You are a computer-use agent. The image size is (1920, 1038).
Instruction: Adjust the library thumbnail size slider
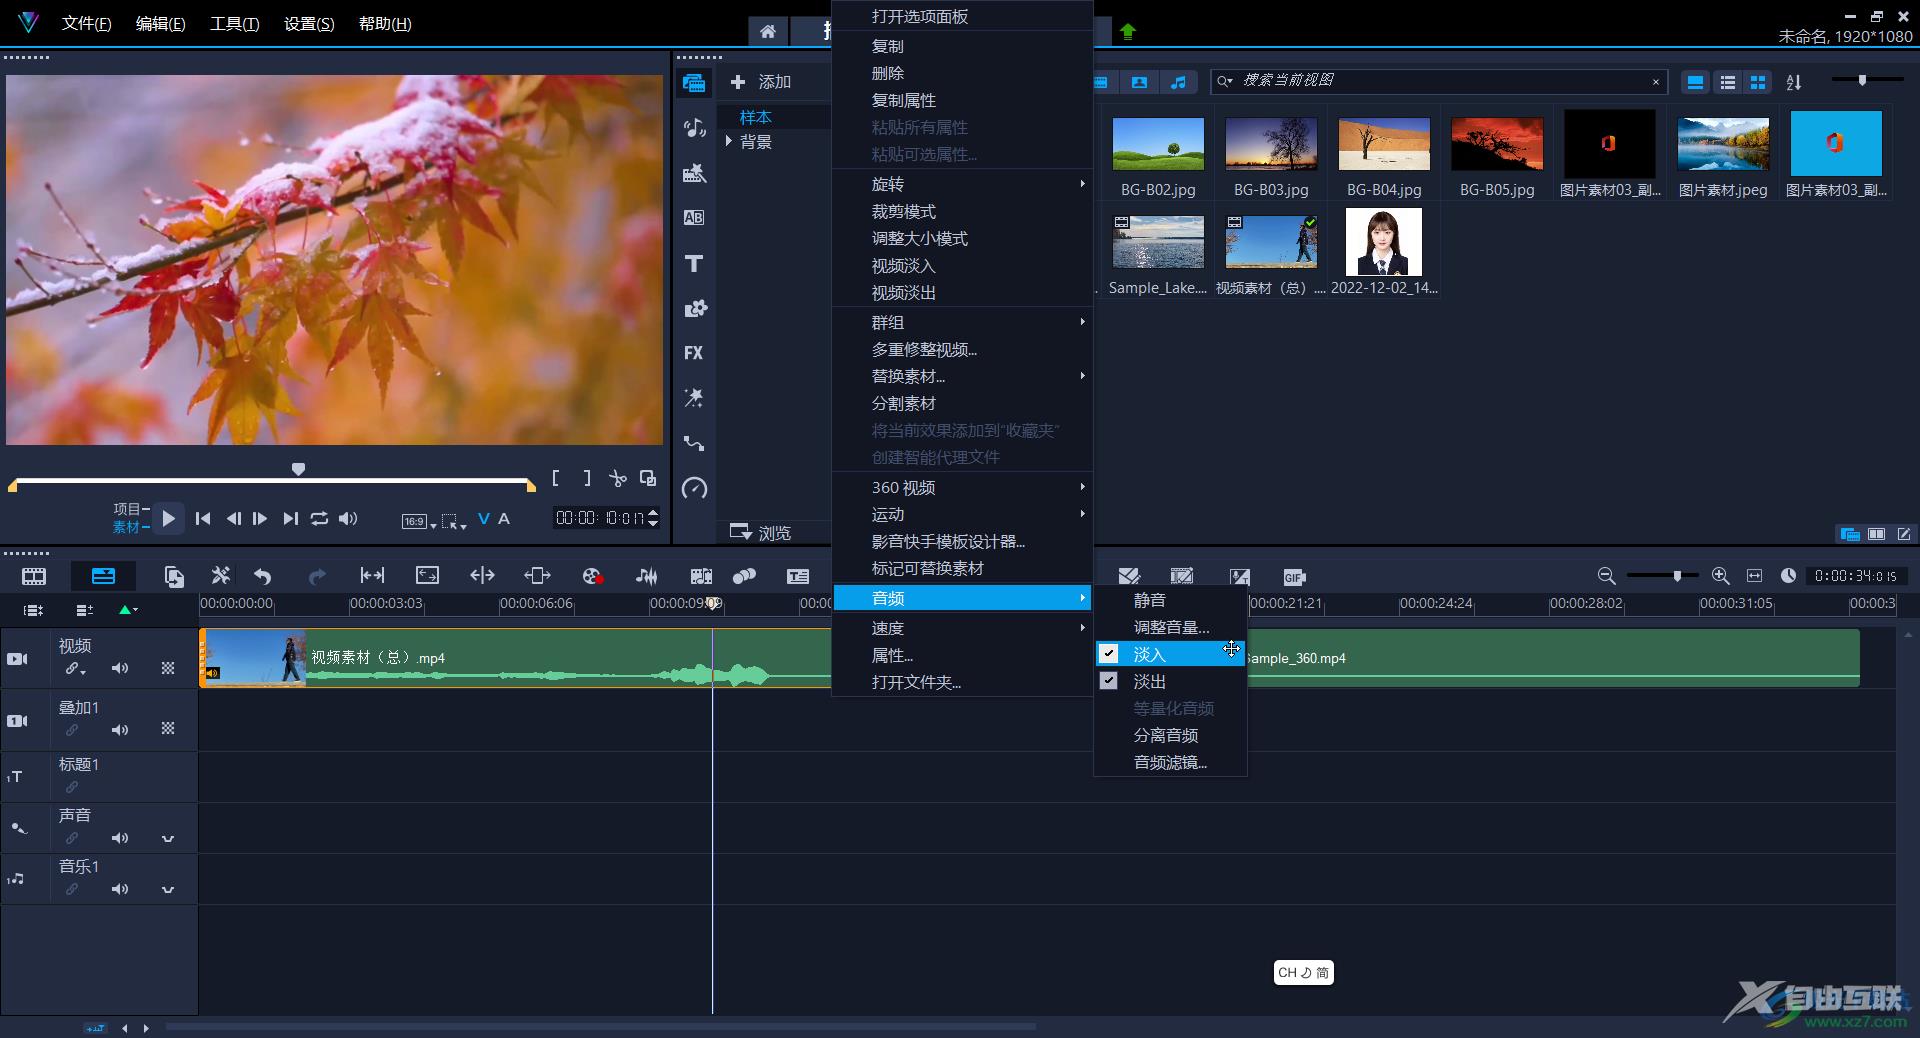point(1862,80)
